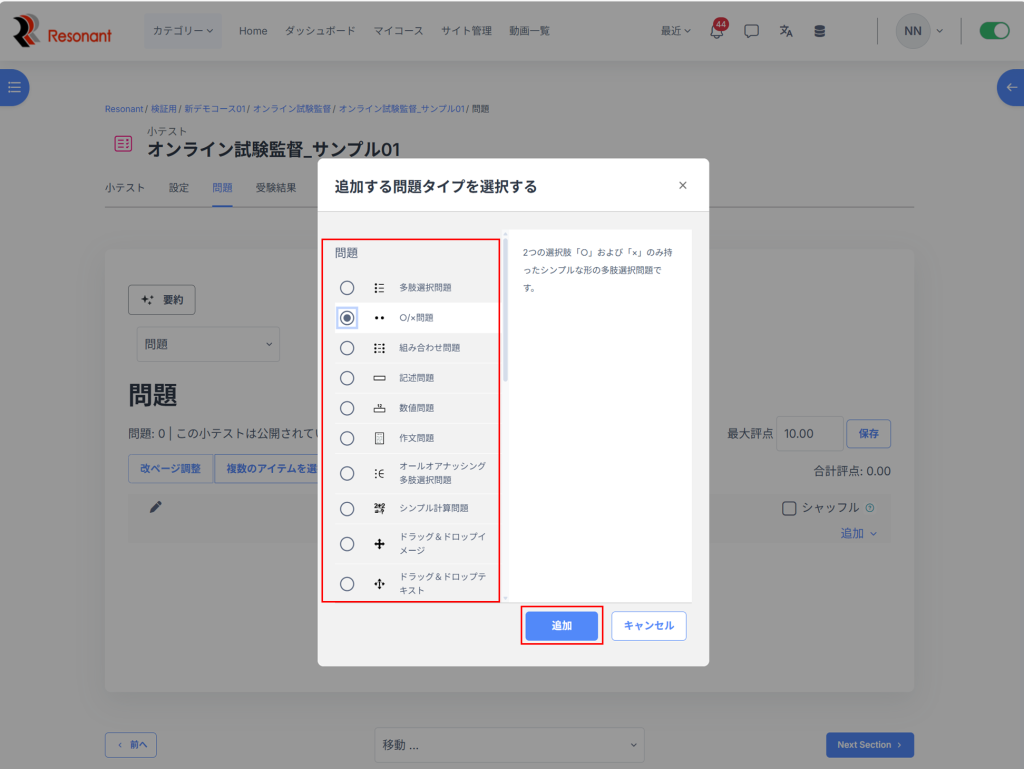Toggle the green switch in the header
Screen dimensions: 1024x769
pos(994,31)
